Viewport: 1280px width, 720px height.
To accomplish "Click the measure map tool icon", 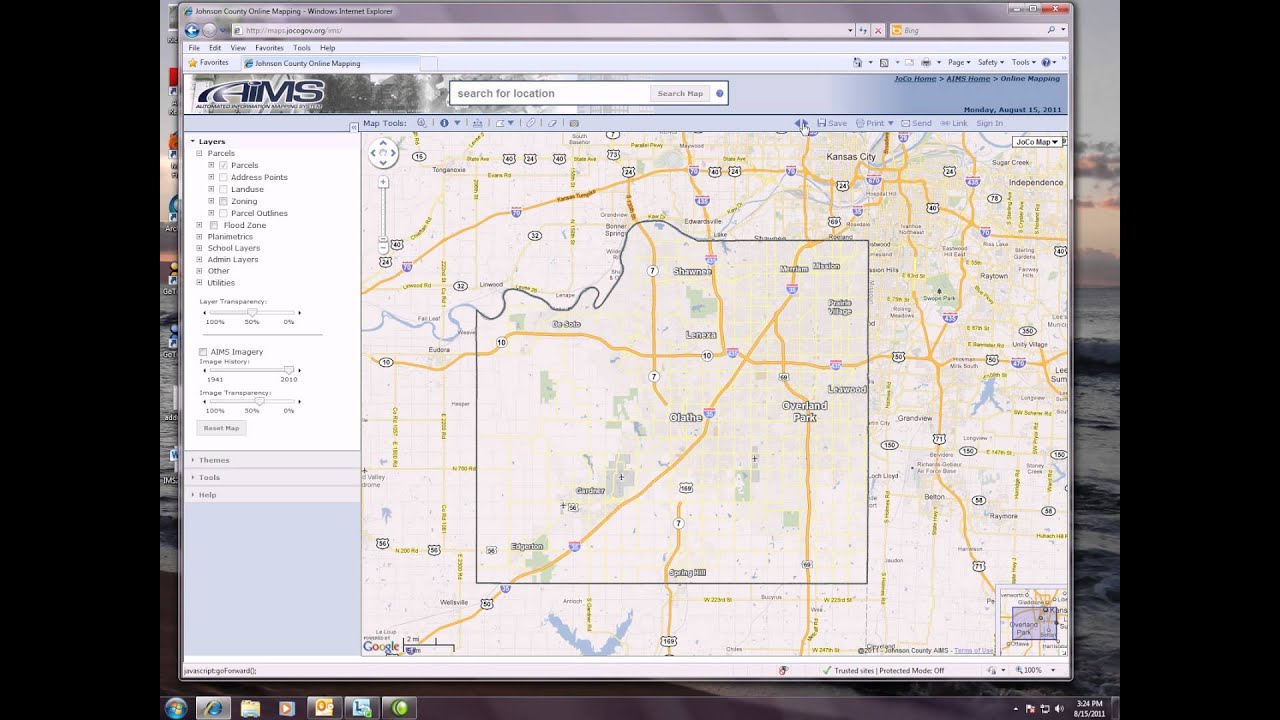I will [477, 123].
